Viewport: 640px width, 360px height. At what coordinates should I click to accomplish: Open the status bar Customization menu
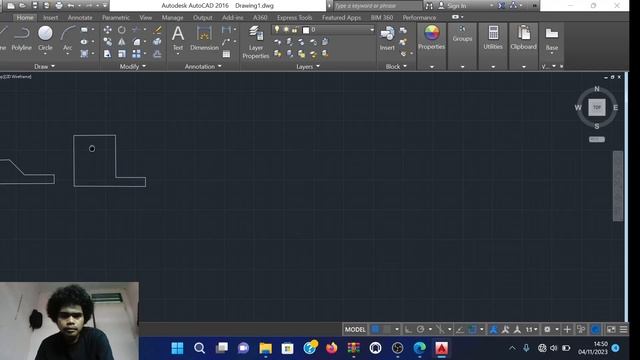[624, 329]
